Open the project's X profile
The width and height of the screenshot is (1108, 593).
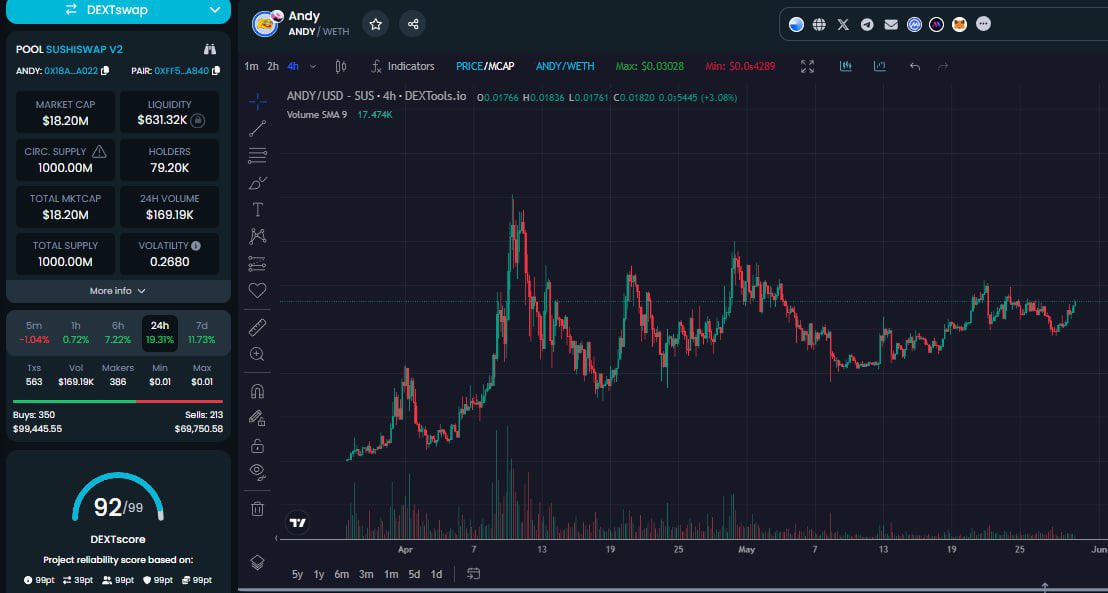coord(843,25)
